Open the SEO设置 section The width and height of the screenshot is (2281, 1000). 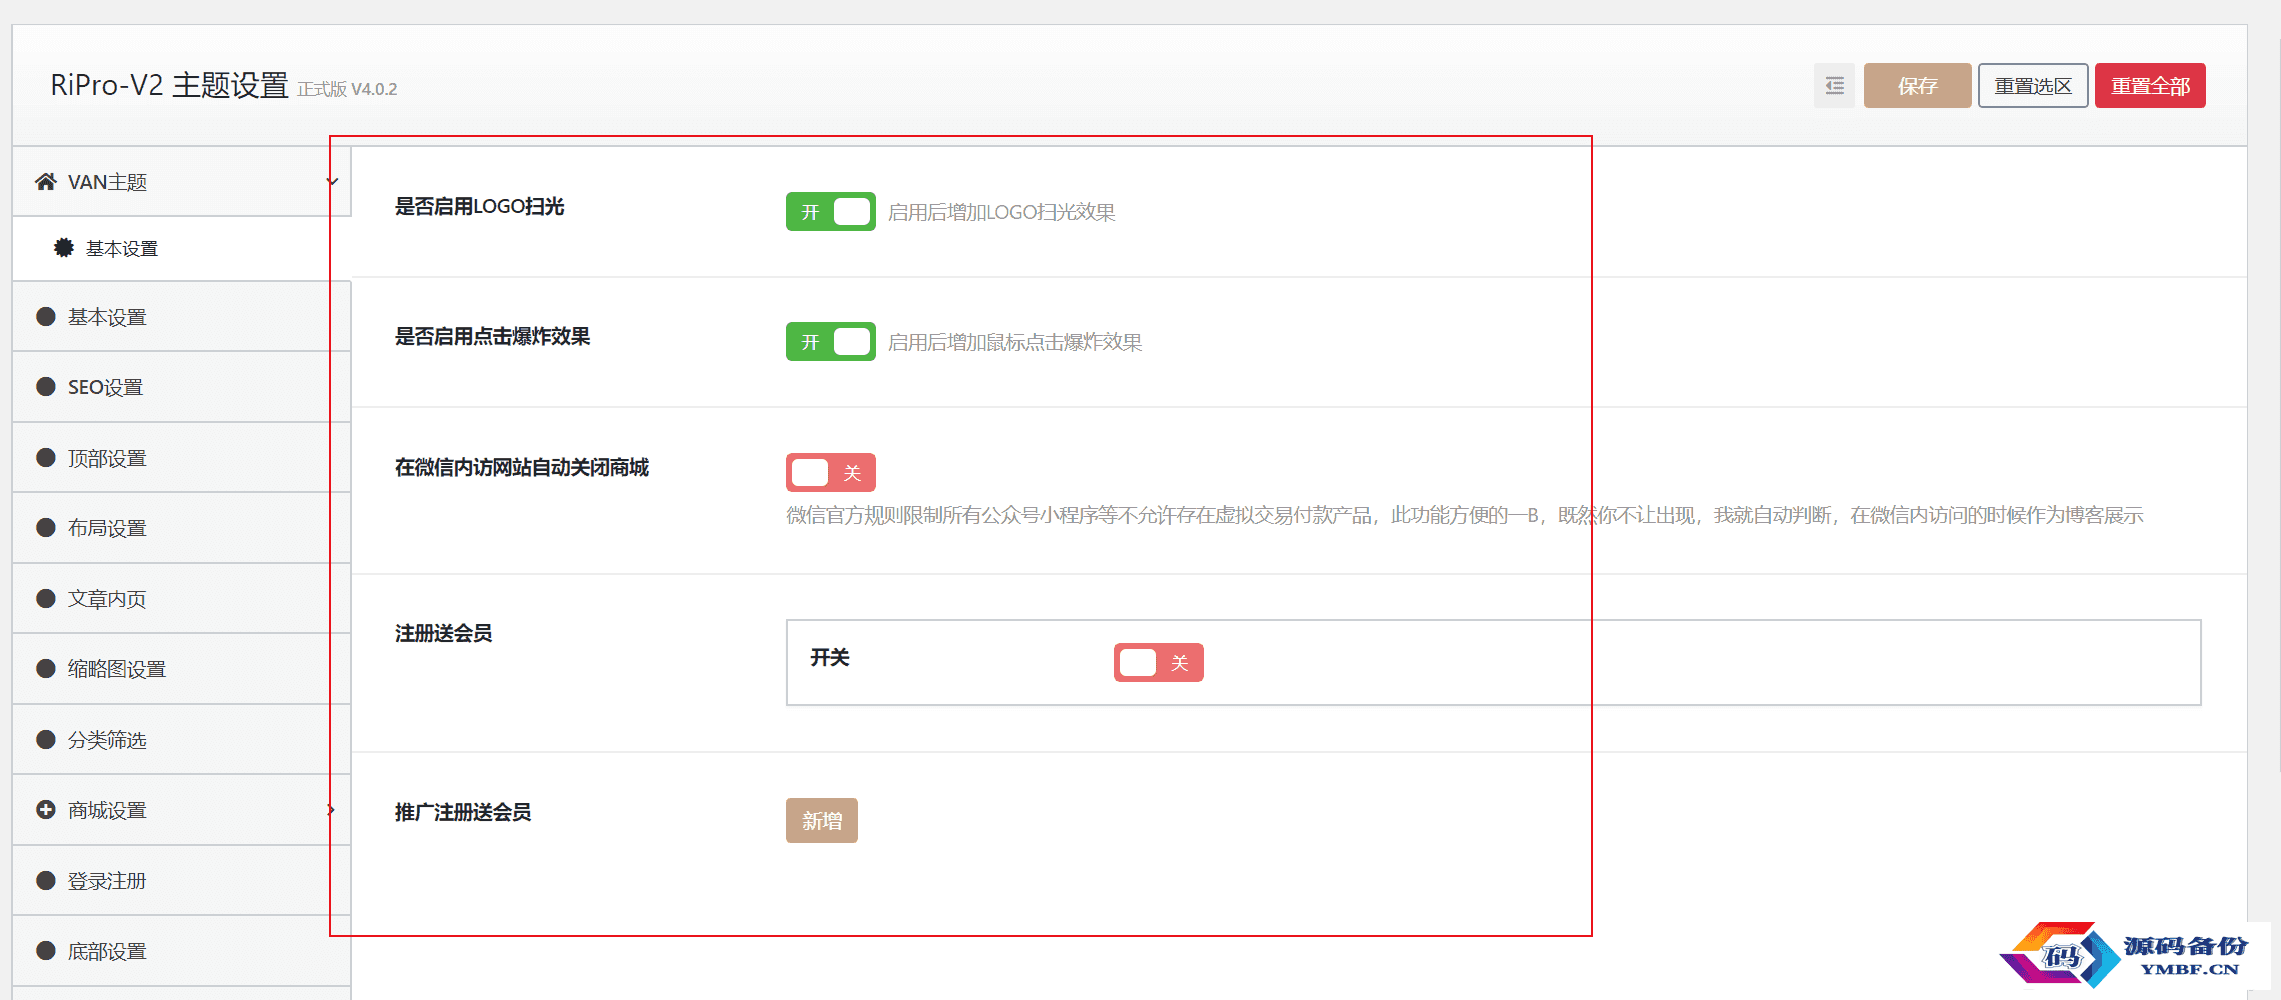pyautogui.click(x=181, y=387)
